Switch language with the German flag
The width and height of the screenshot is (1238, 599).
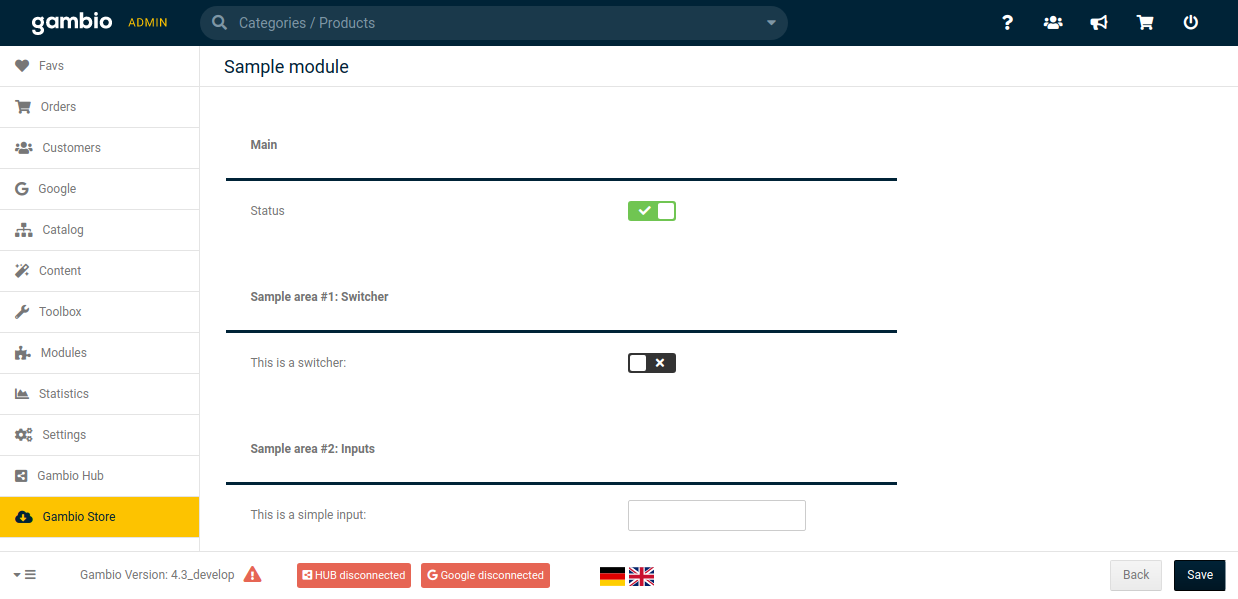(x=612, y=576)
